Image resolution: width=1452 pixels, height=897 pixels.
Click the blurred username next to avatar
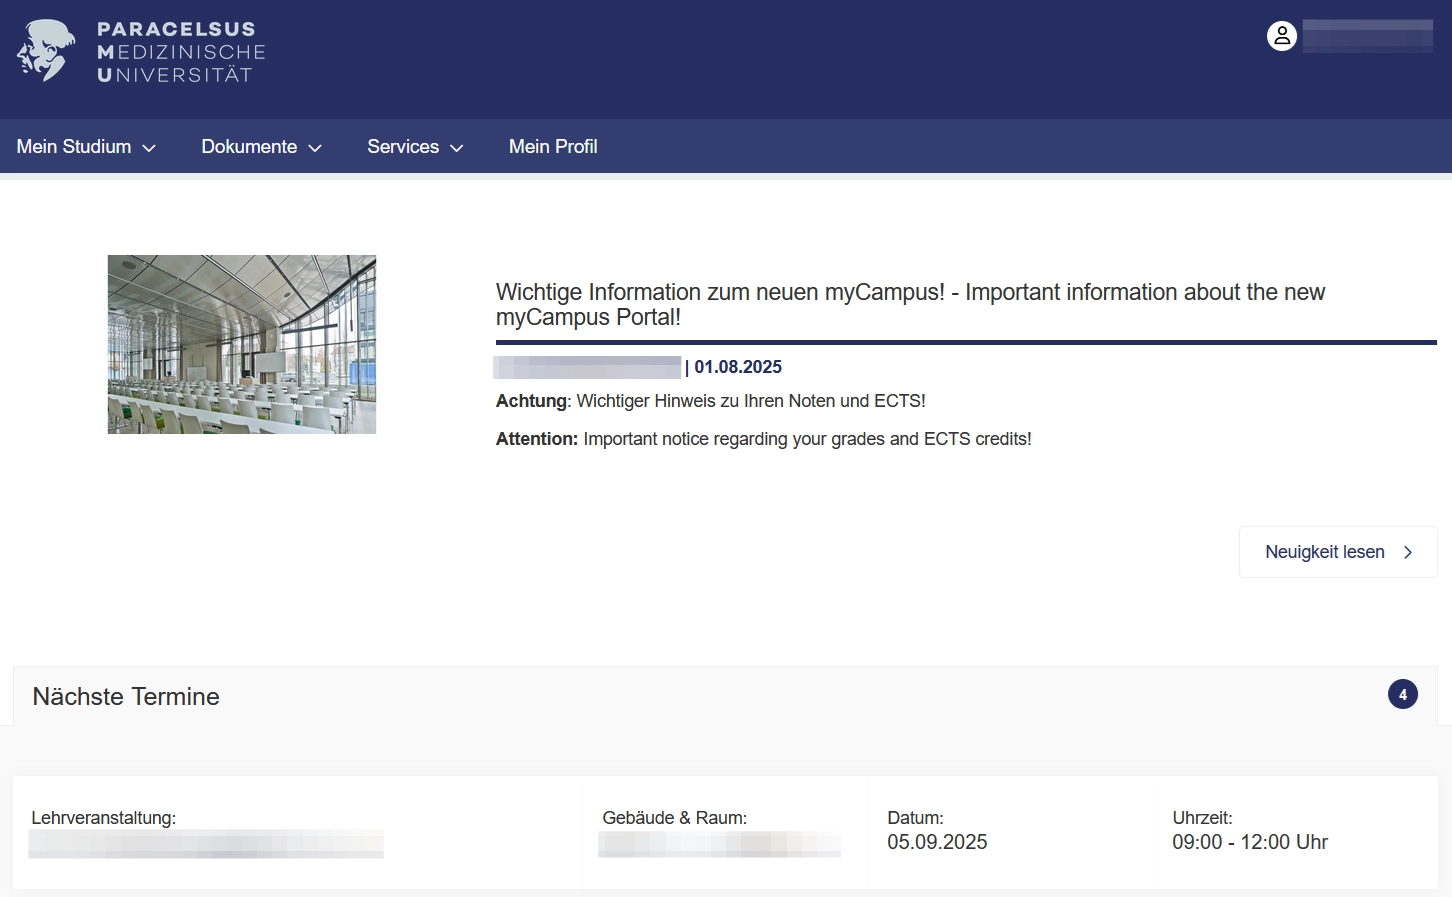[x=1367, y=36]
